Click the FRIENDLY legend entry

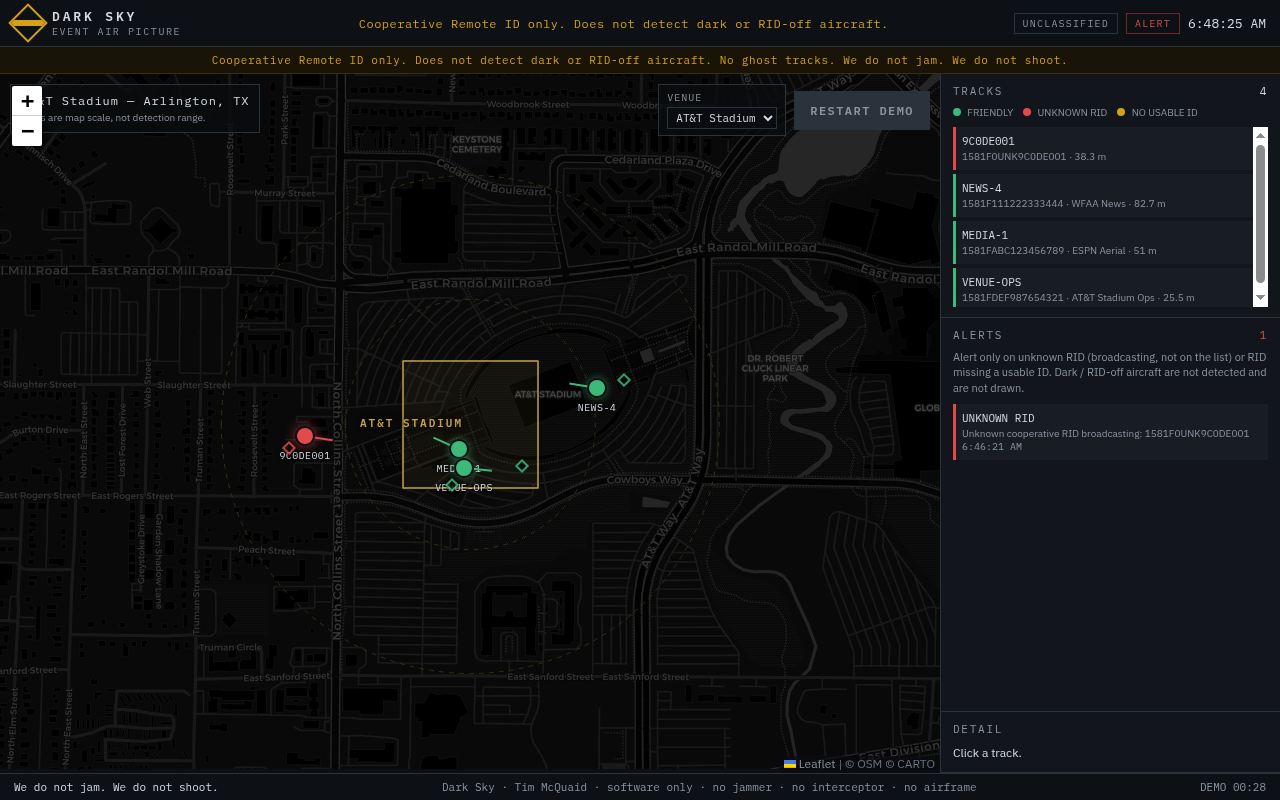click(983, 113)
